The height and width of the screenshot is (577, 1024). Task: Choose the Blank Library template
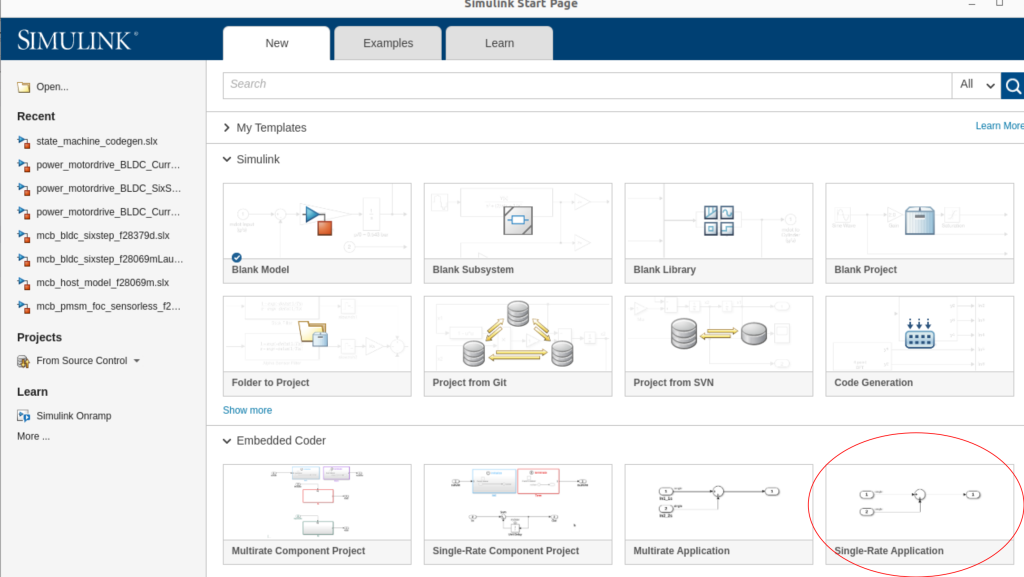719,233
